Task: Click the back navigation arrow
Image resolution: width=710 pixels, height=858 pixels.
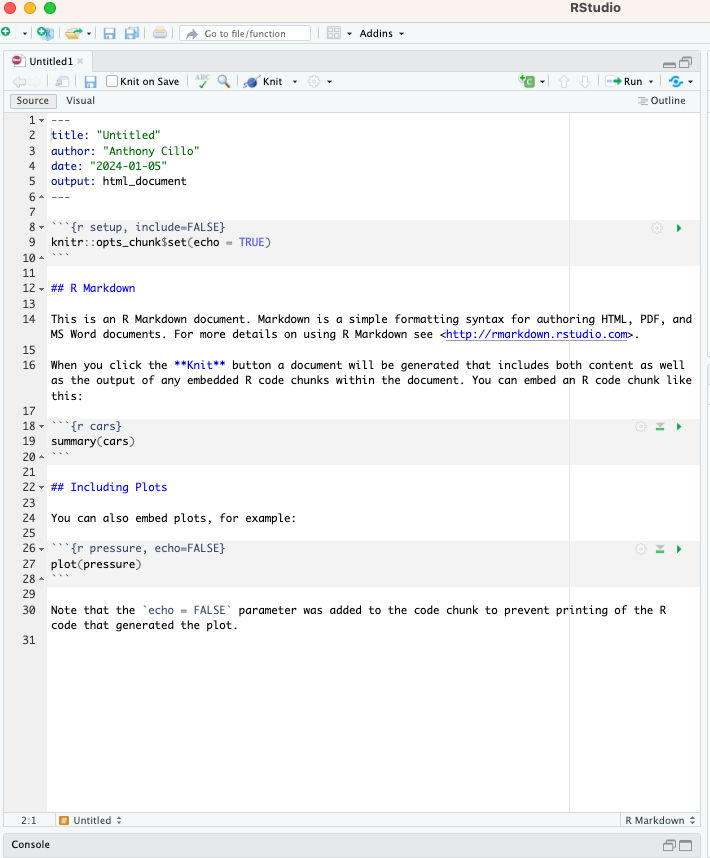Action: pyautogui.click(x=19, y=82)
